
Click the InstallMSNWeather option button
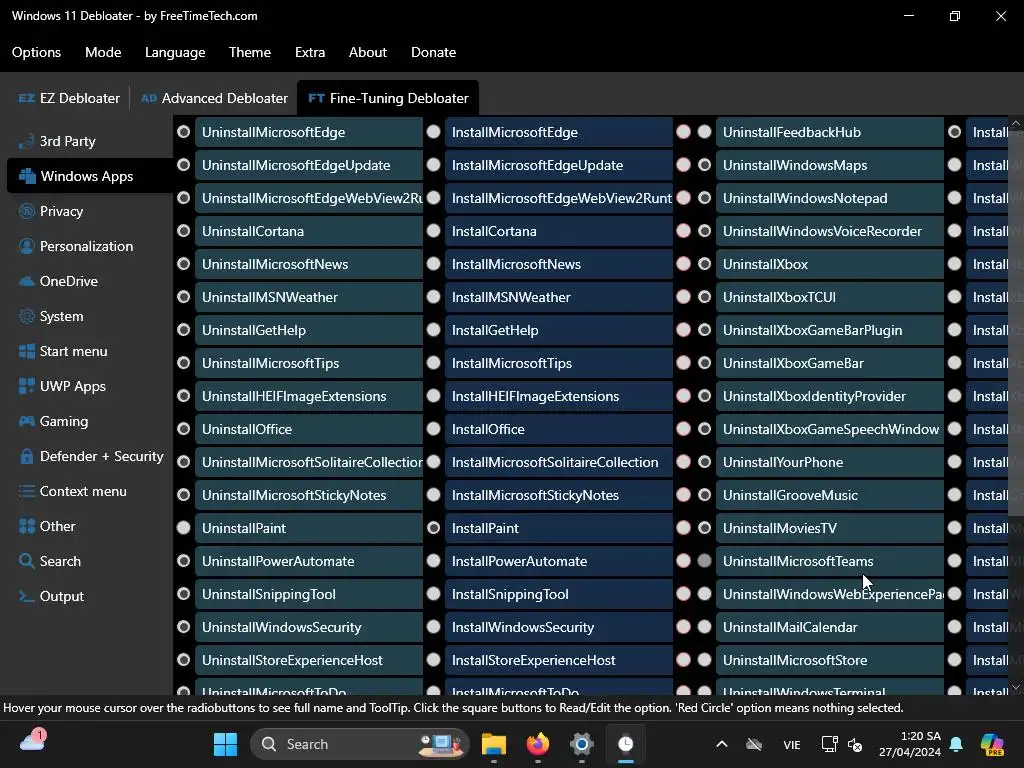click(559, 297)
